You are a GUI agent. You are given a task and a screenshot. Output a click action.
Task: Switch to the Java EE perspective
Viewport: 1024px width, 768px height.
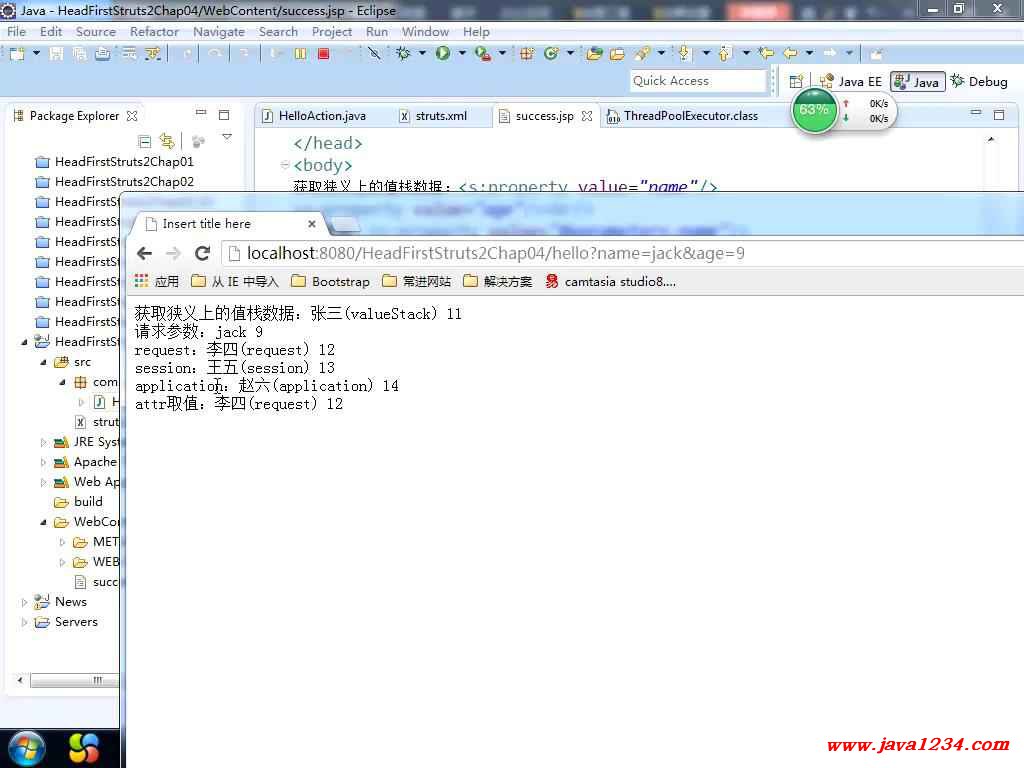point(850,82)
